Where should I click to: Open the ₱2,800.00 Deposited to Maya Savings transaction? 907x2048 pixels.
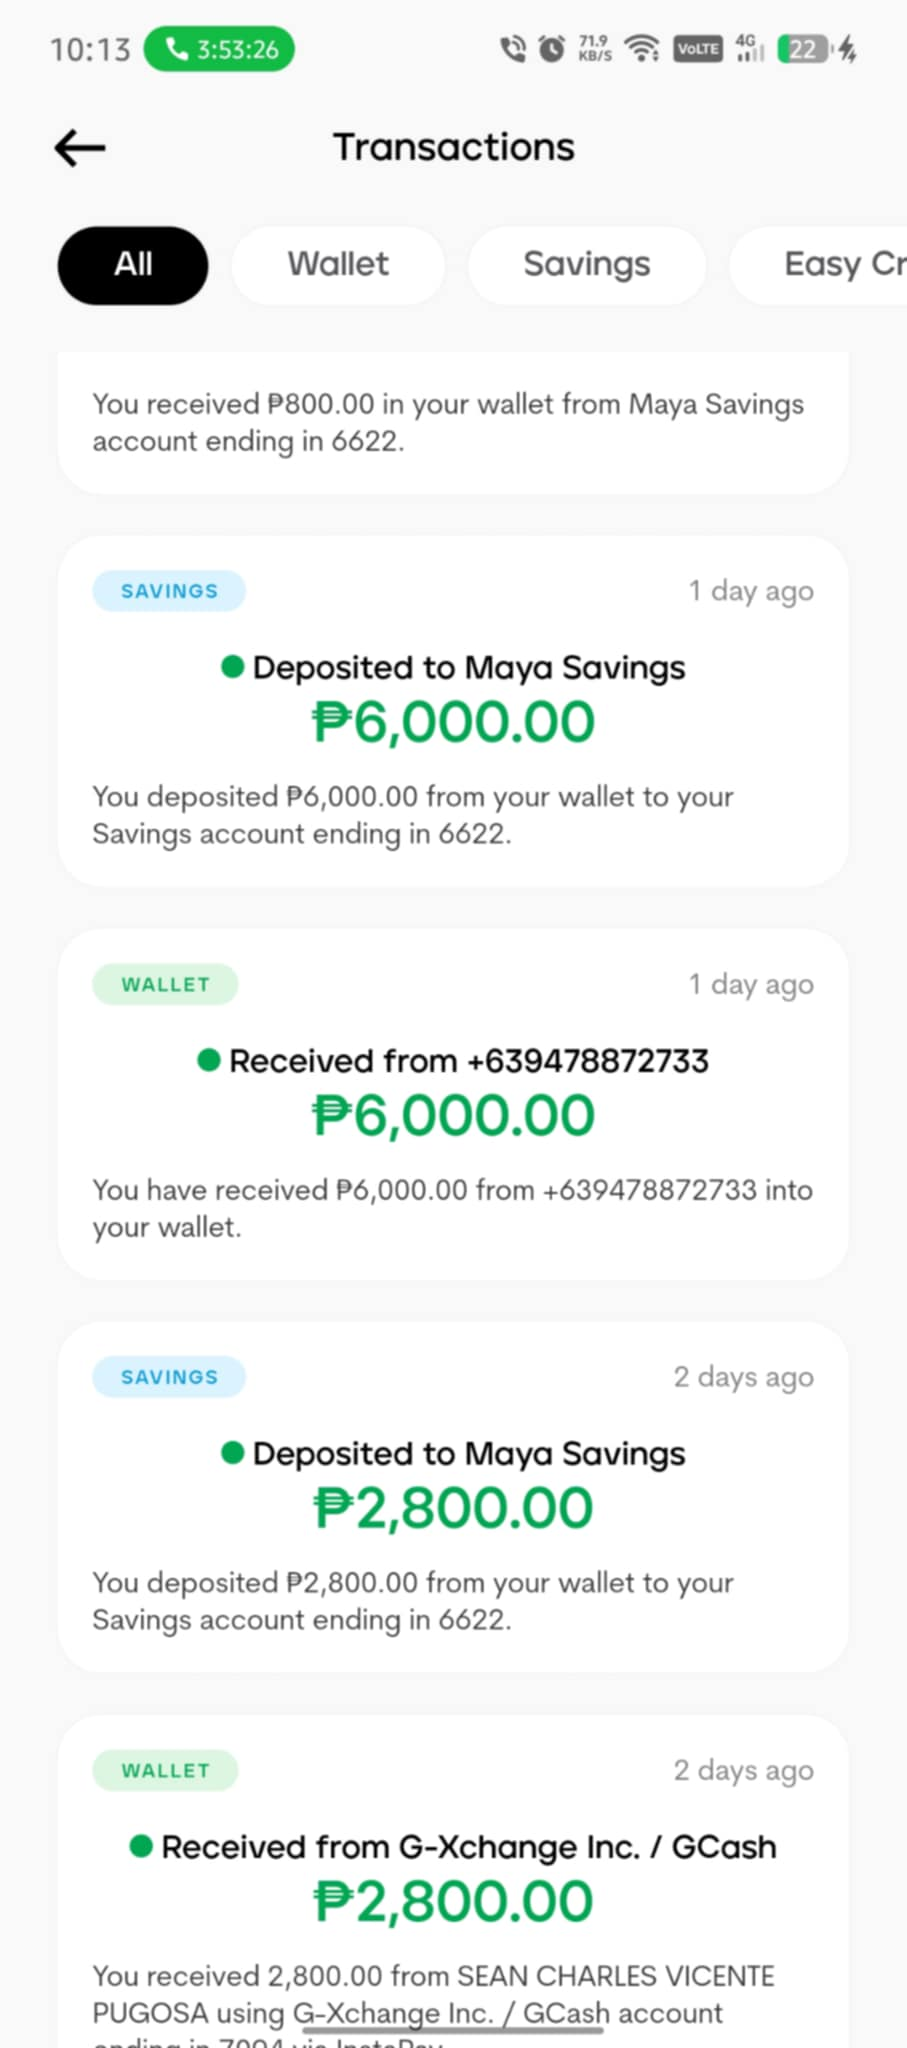tap(453, 1498)
